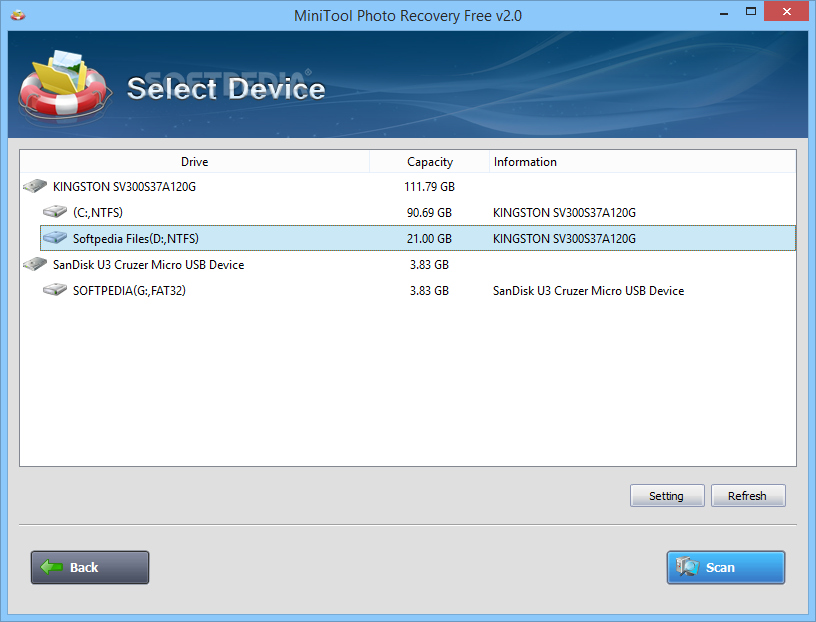Click the green arrow icon on Back button
Image resolution: width=816 pixels, height=622 pixels.
pos(52,567)
